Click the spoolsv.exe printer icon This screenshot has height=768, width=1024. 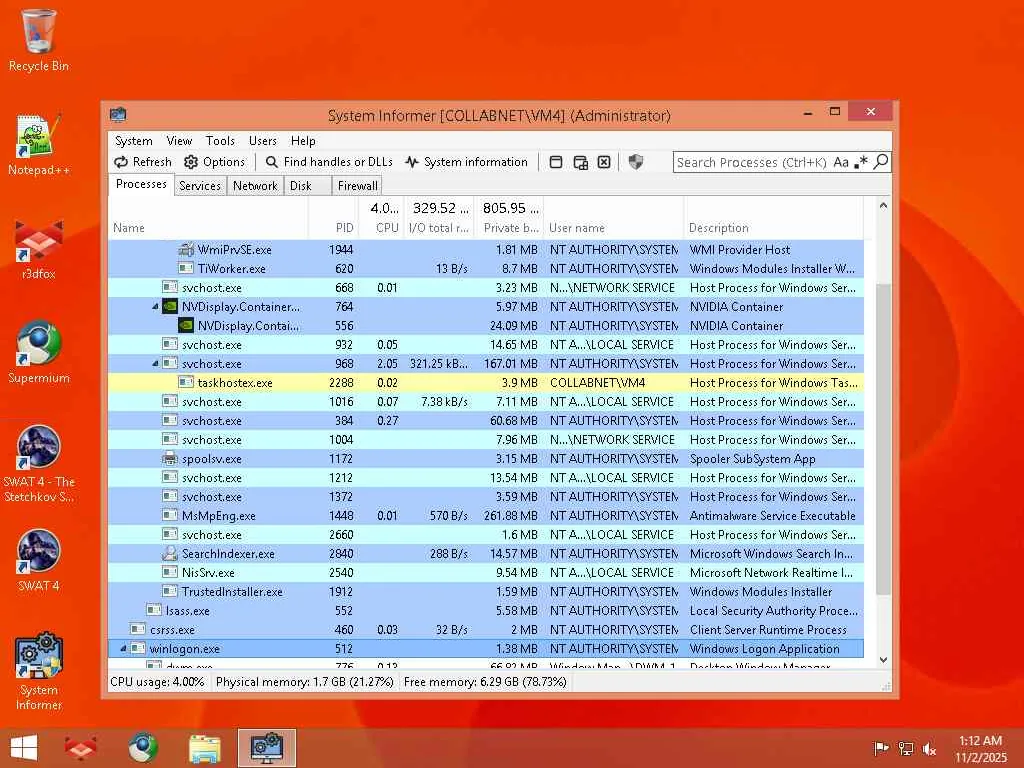(170, 458)
